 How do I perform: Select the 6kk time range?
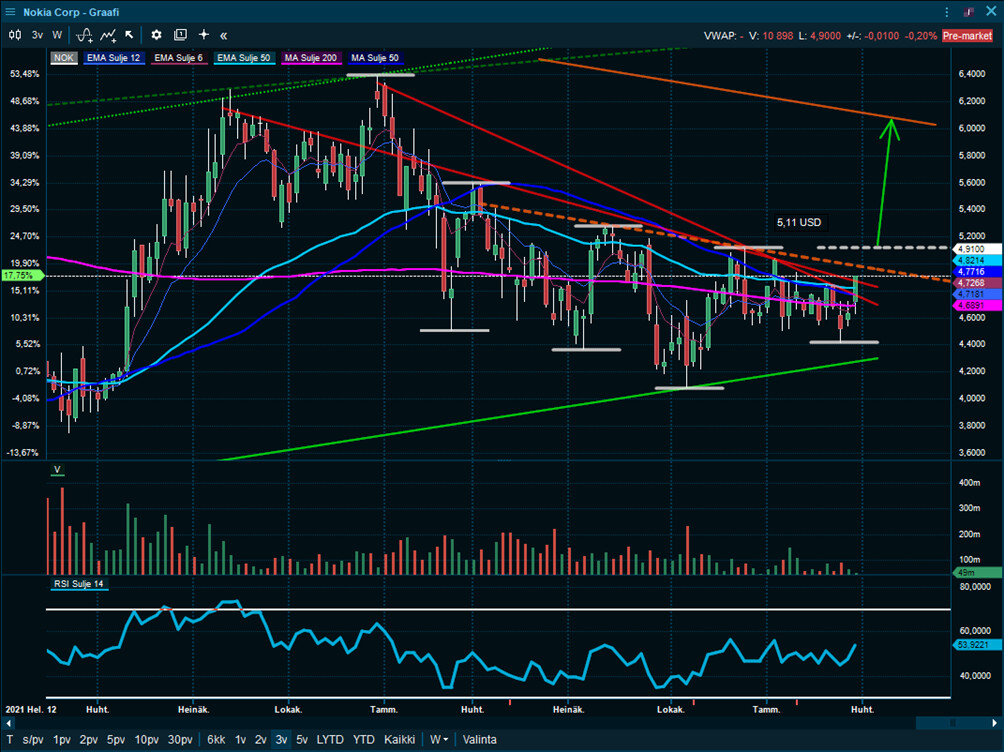coord(216,739)
